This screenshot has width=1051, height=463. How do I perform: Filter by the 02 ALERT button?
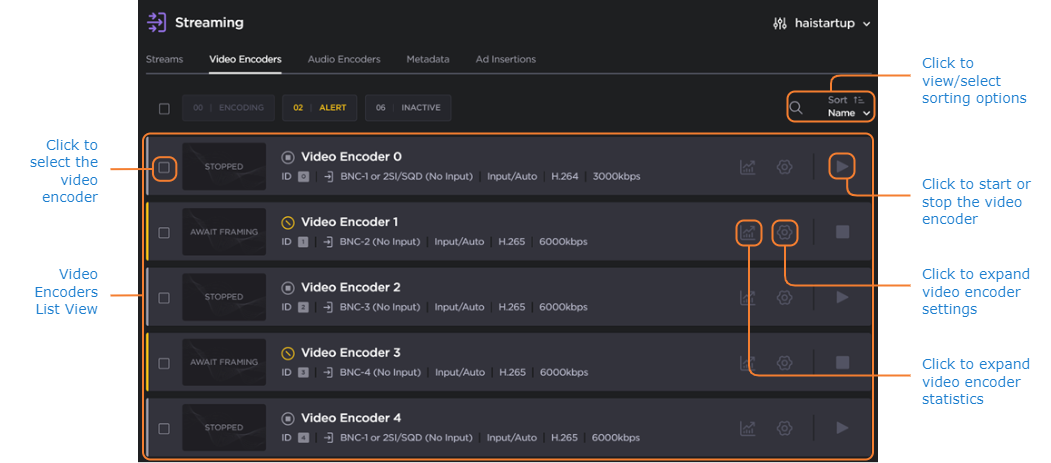pyautogui.click(x=320, y=108)
